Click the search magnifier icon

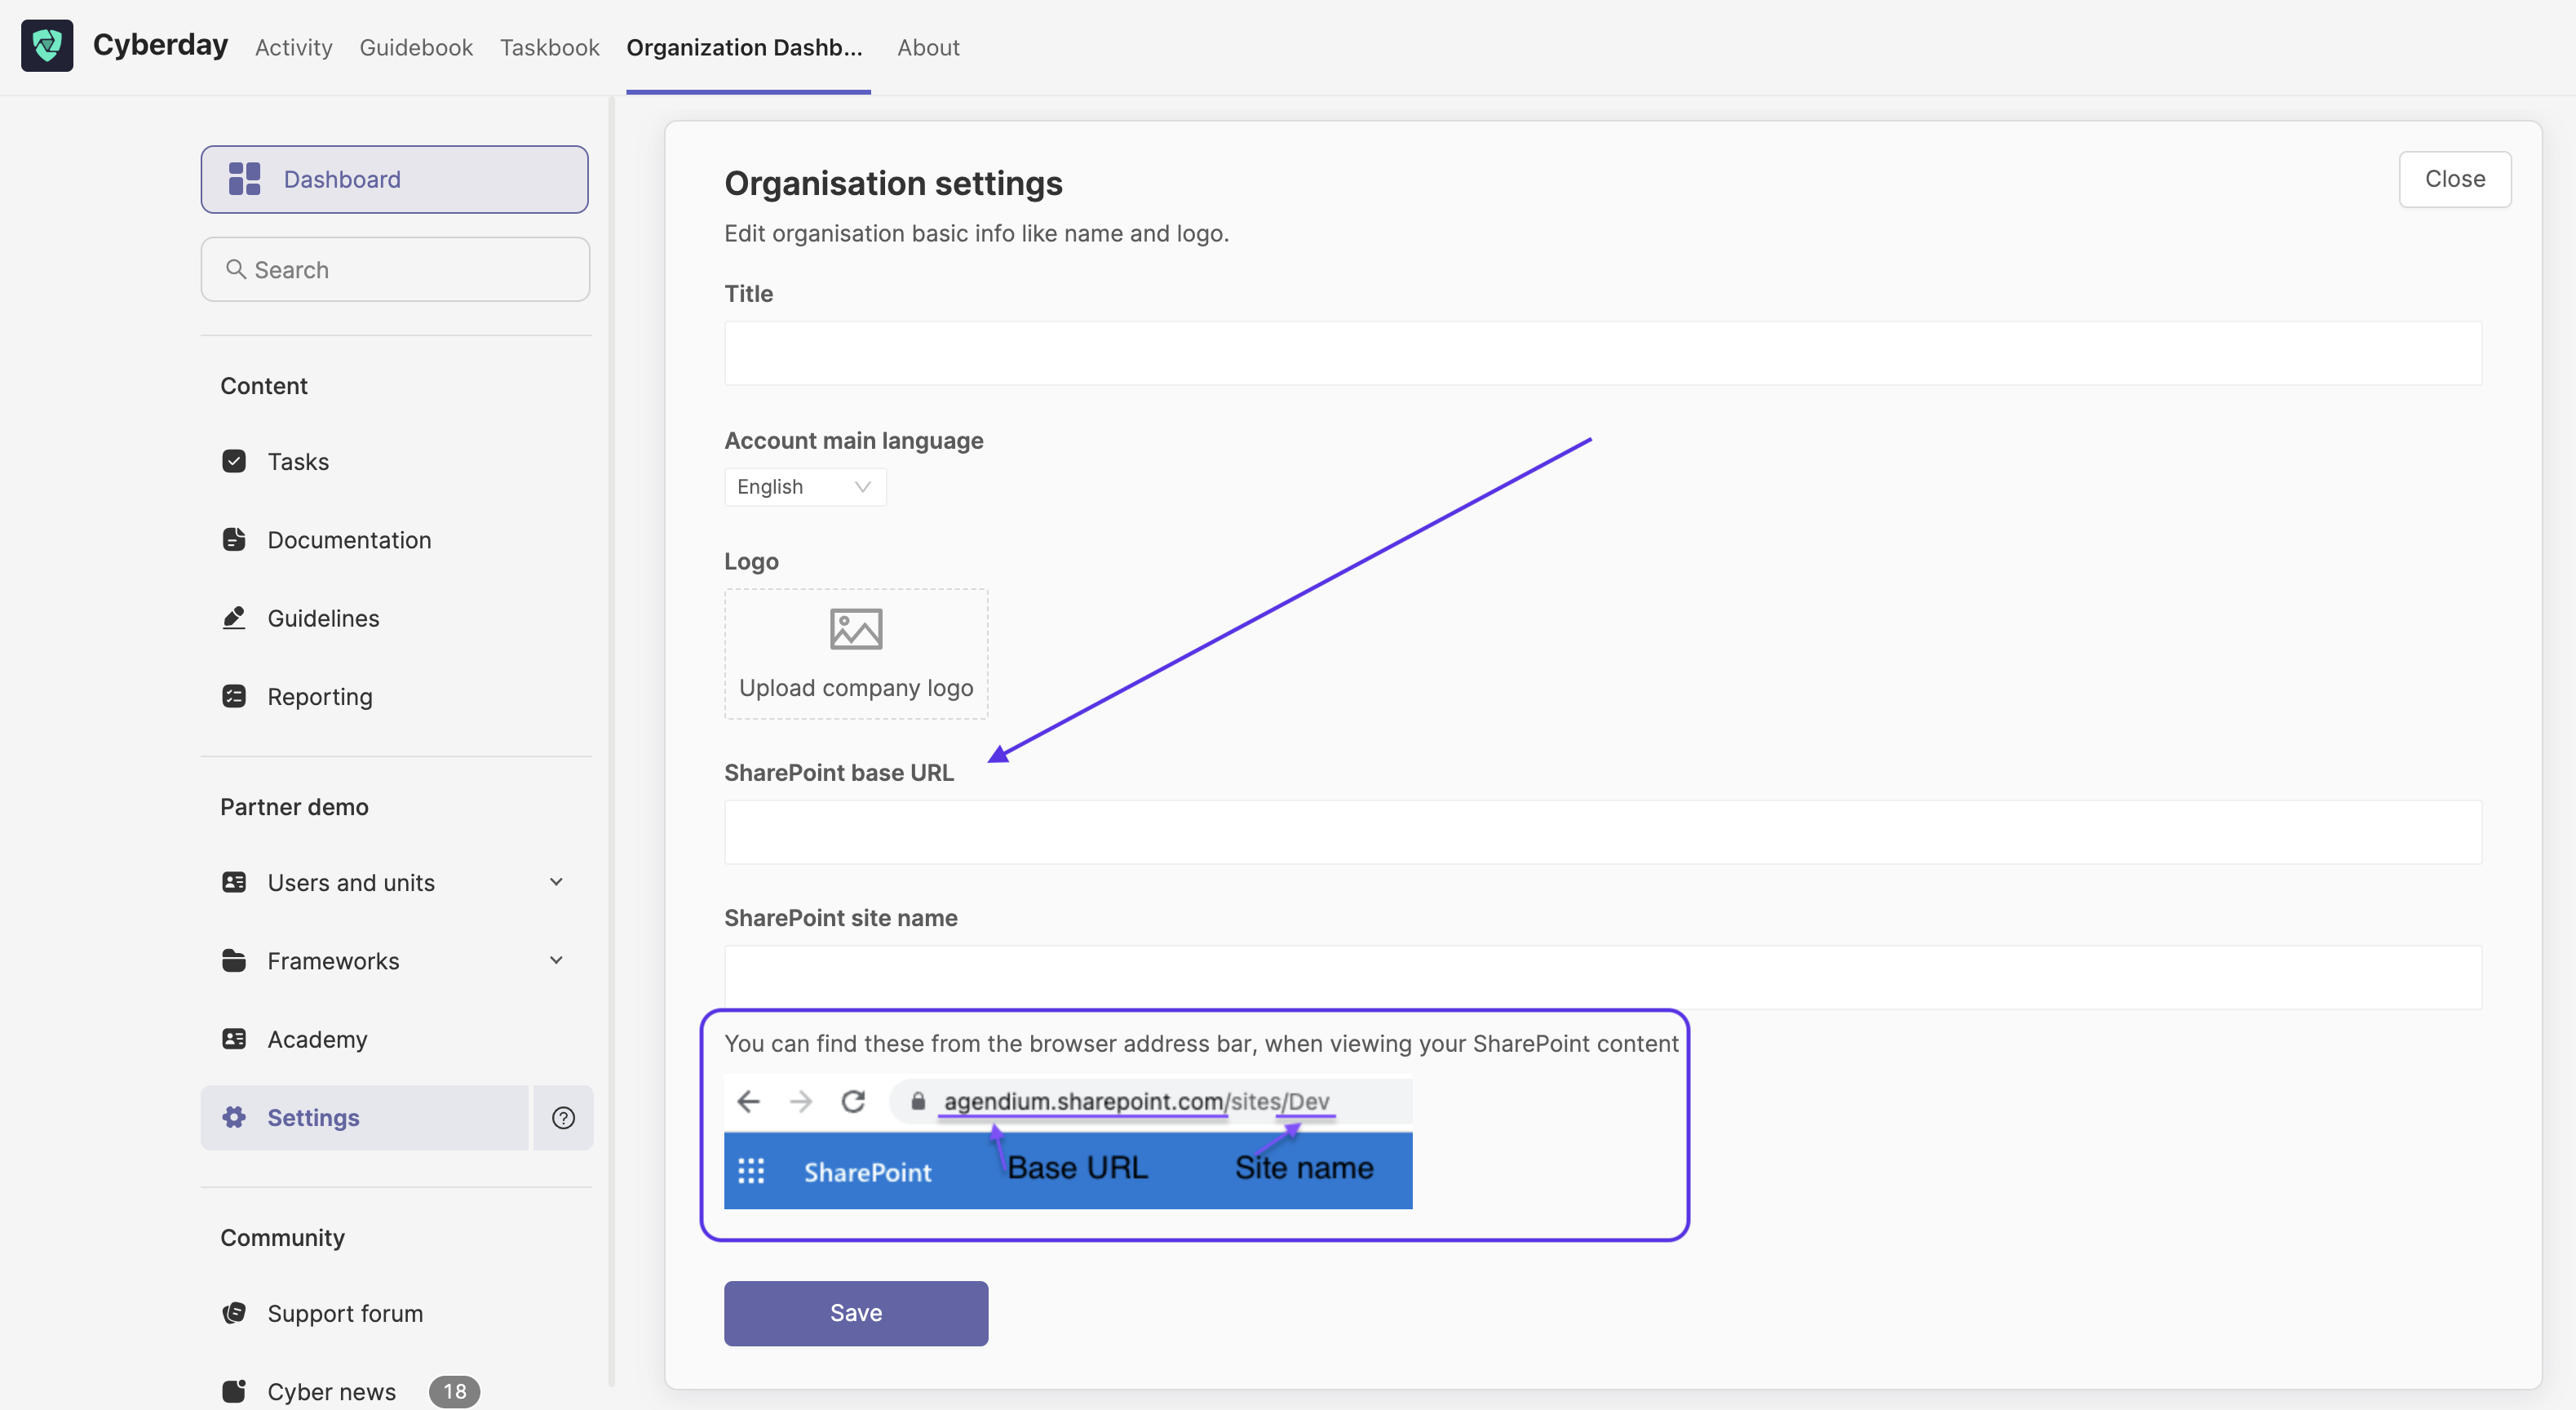tap(236, 269)
